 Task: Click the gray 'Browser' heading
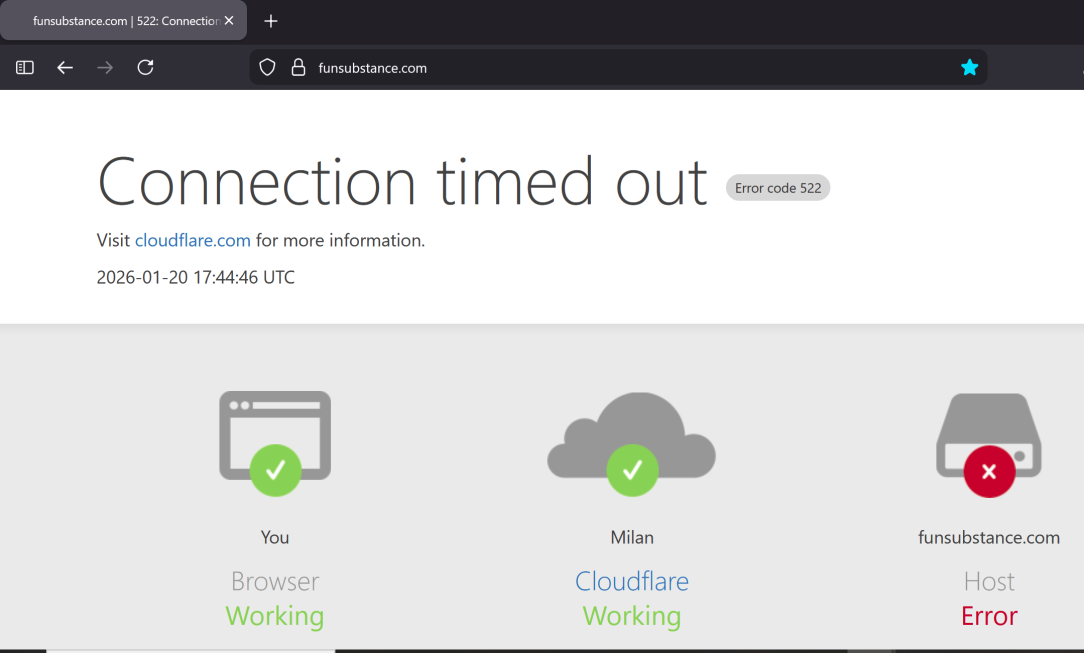[275, 582]
